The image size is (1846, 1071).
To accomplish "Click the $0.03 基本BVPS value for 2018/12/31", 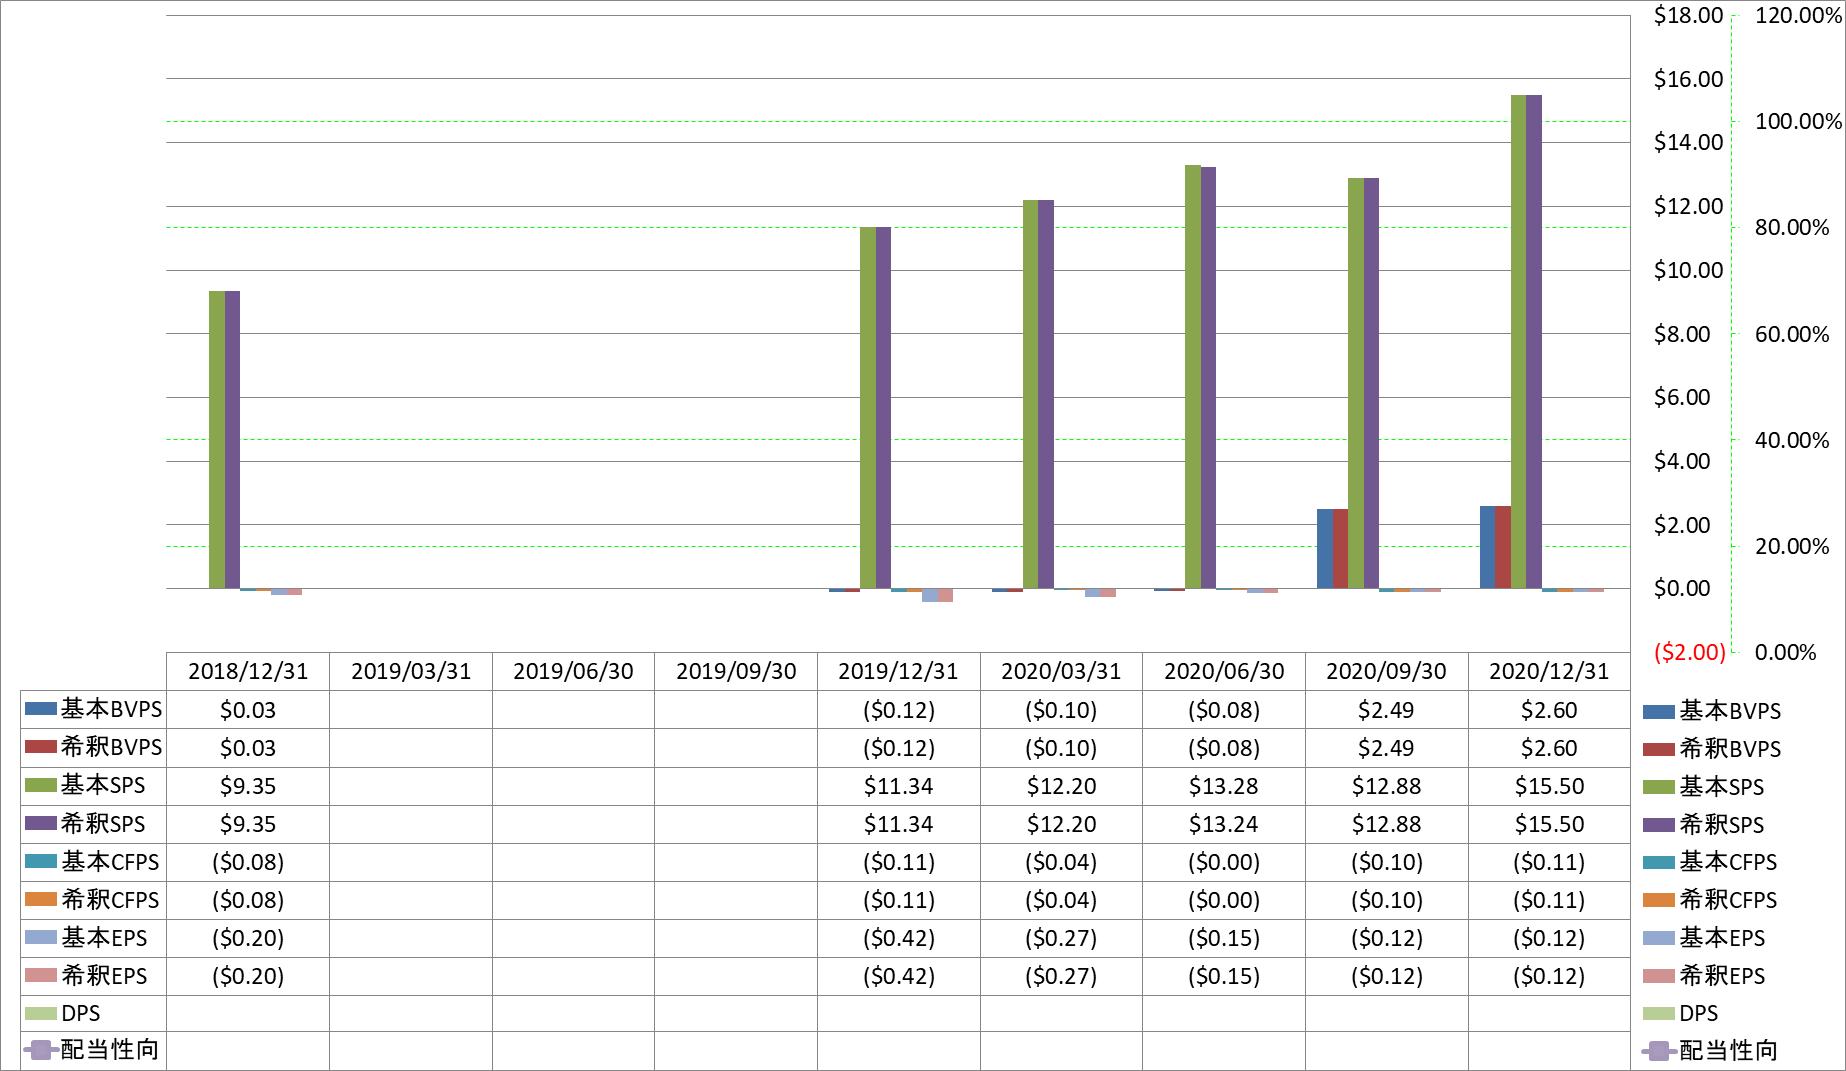I will (248, 710).
